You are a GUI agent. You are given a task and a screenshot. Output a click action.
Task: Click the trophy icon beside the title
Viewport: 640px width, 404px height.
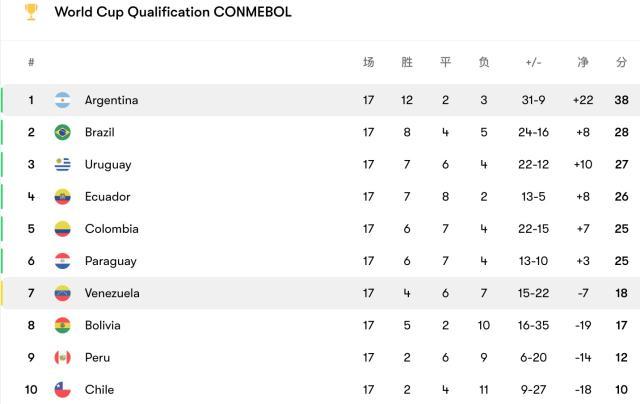31,12
